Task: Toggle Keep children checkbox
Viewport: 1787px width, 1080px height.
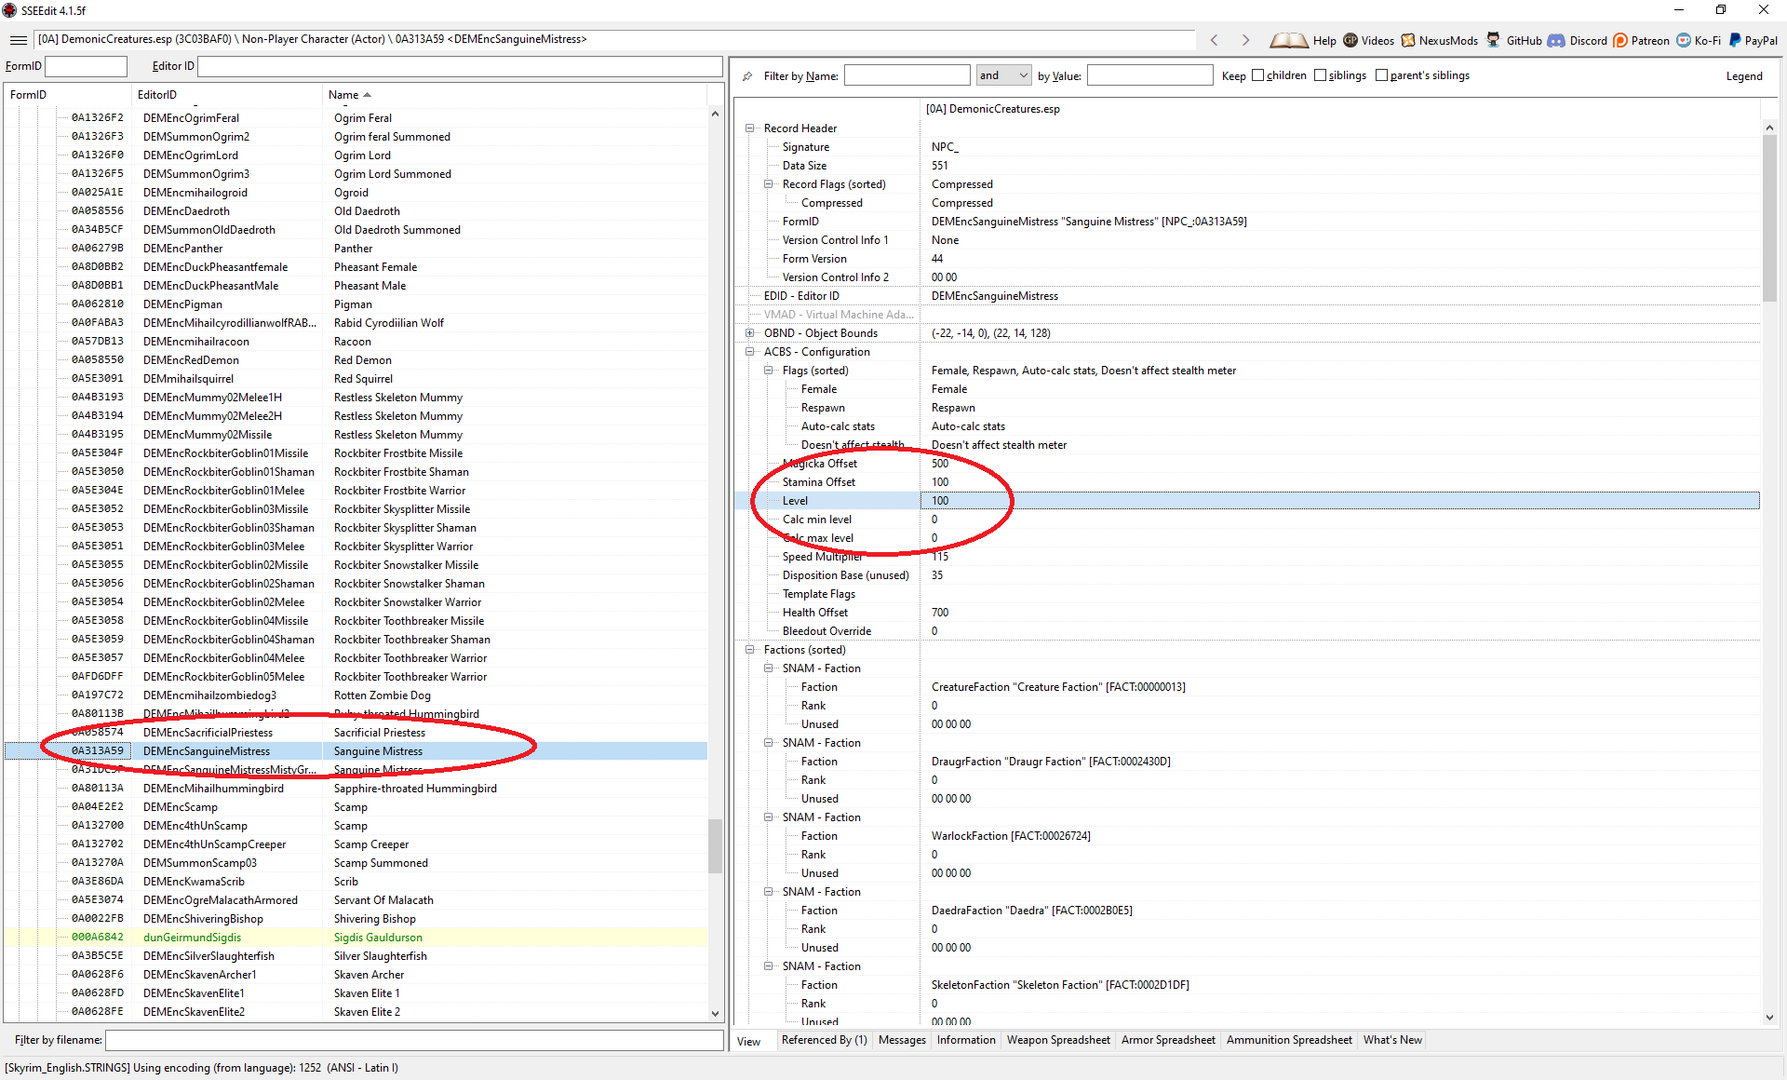Action: point(1258,75)
